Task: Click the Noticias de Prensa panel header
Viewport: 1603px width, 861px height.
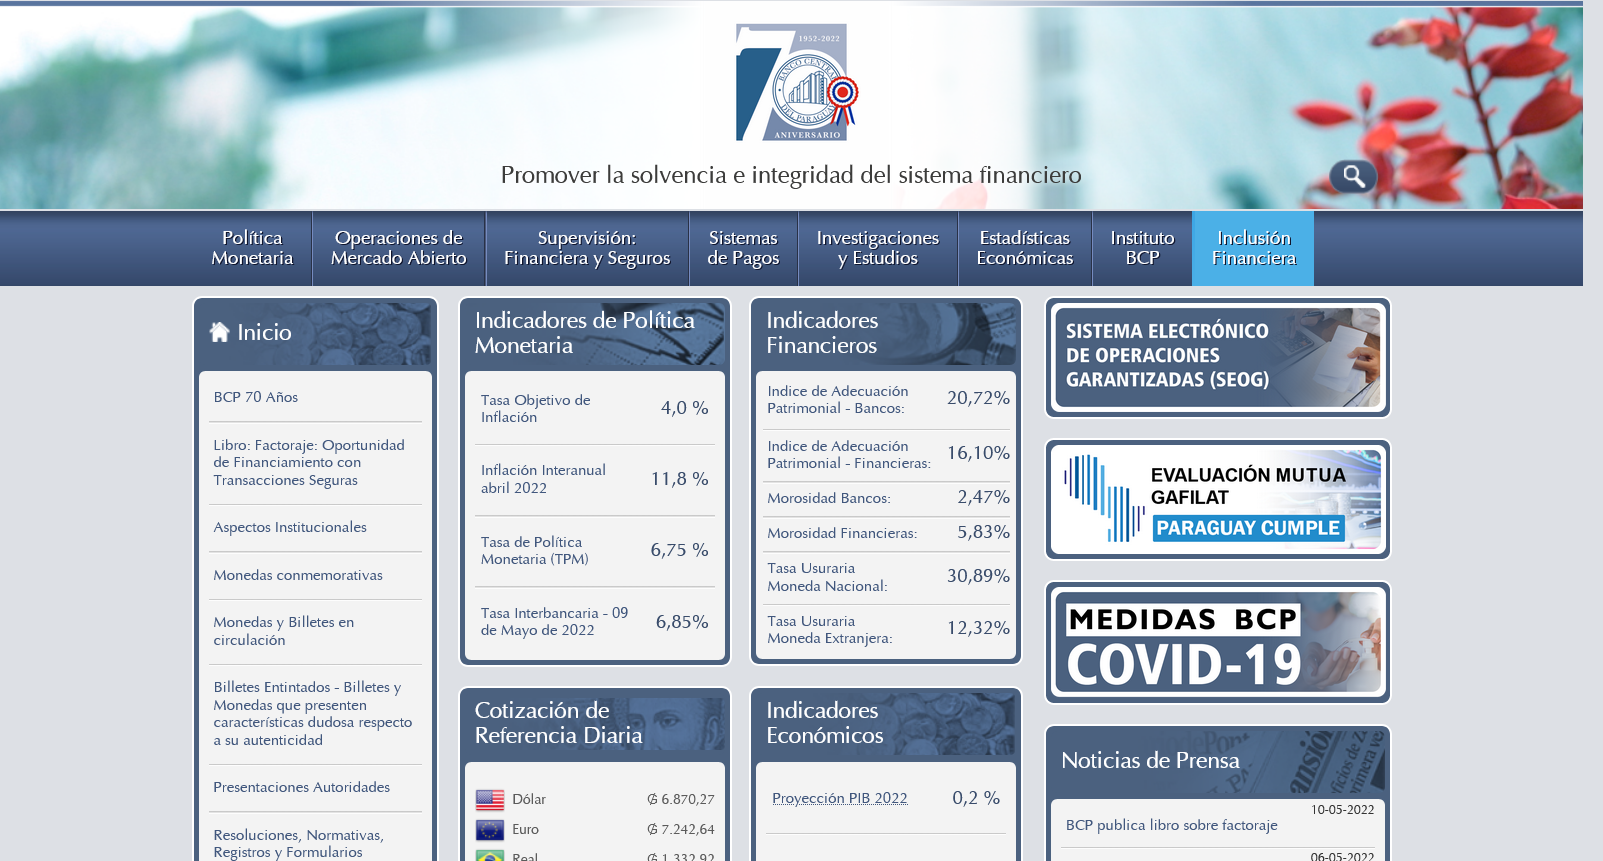Action: pyautogui.click(x=1150, y=761)
